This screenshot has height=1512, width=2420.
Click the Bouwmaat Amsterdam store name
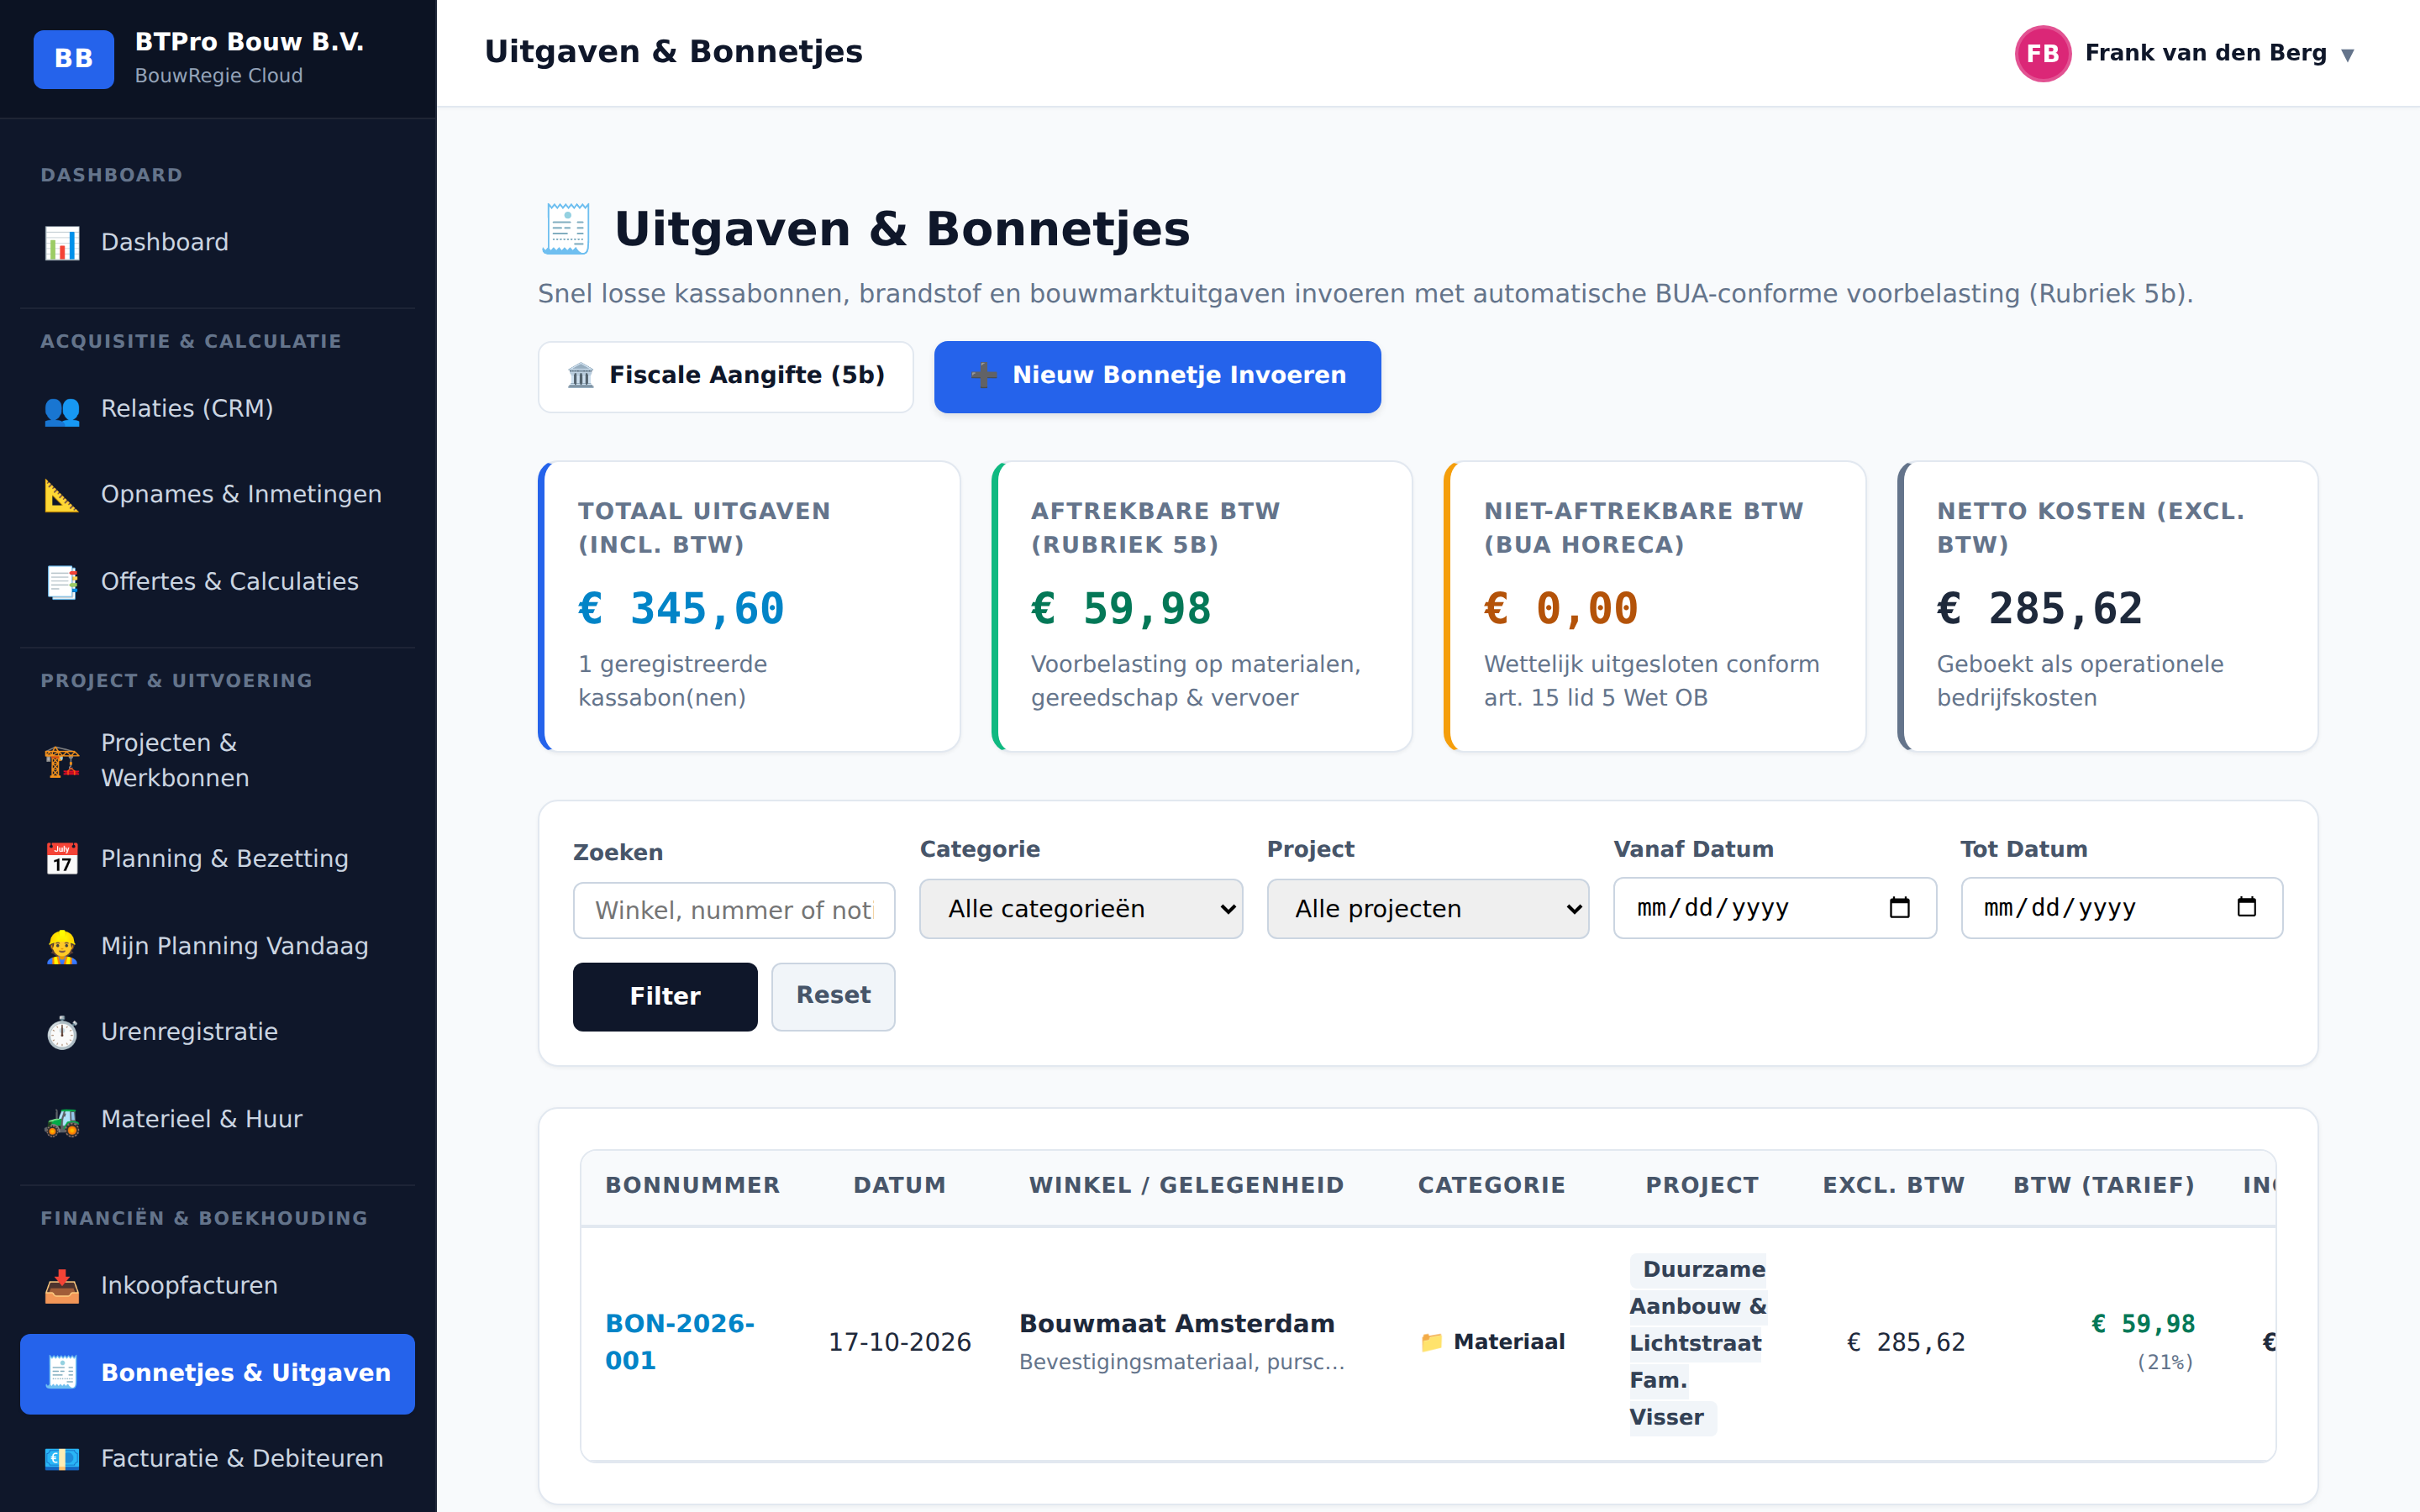1176,1324
